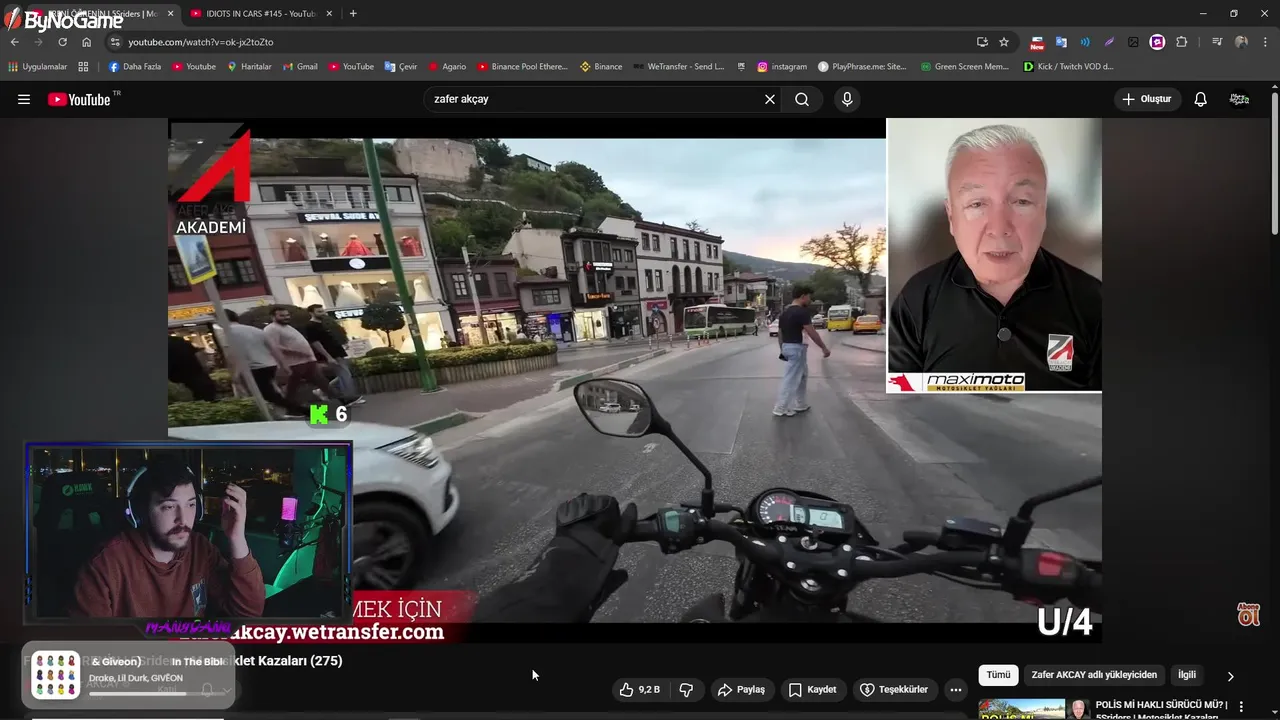Click the video title Kazaları (275)
Viewport: 1280px width, 720px height.
(x=291, y=661)
